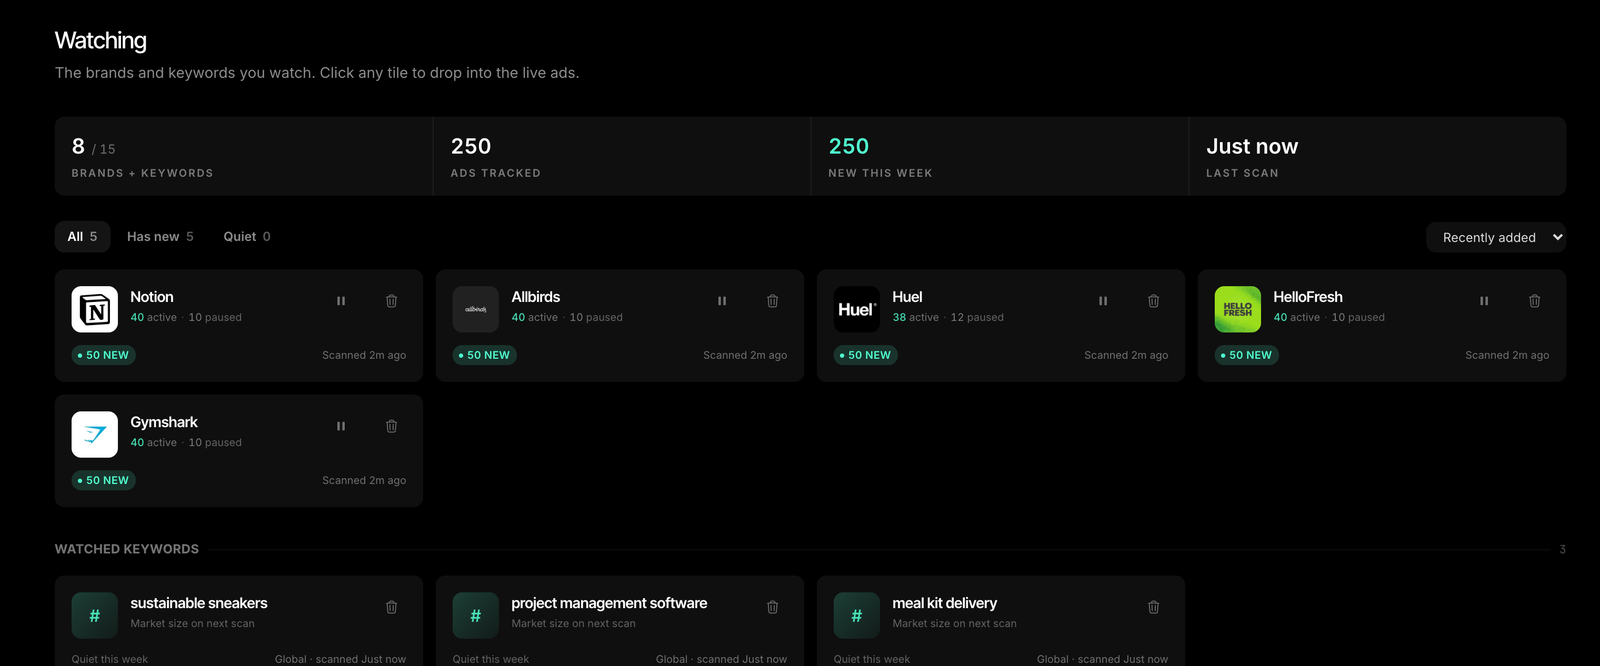Screen dimensions: 1600x666
Task: Pause watching the Gymshark brand
Action: click(341, 426)
